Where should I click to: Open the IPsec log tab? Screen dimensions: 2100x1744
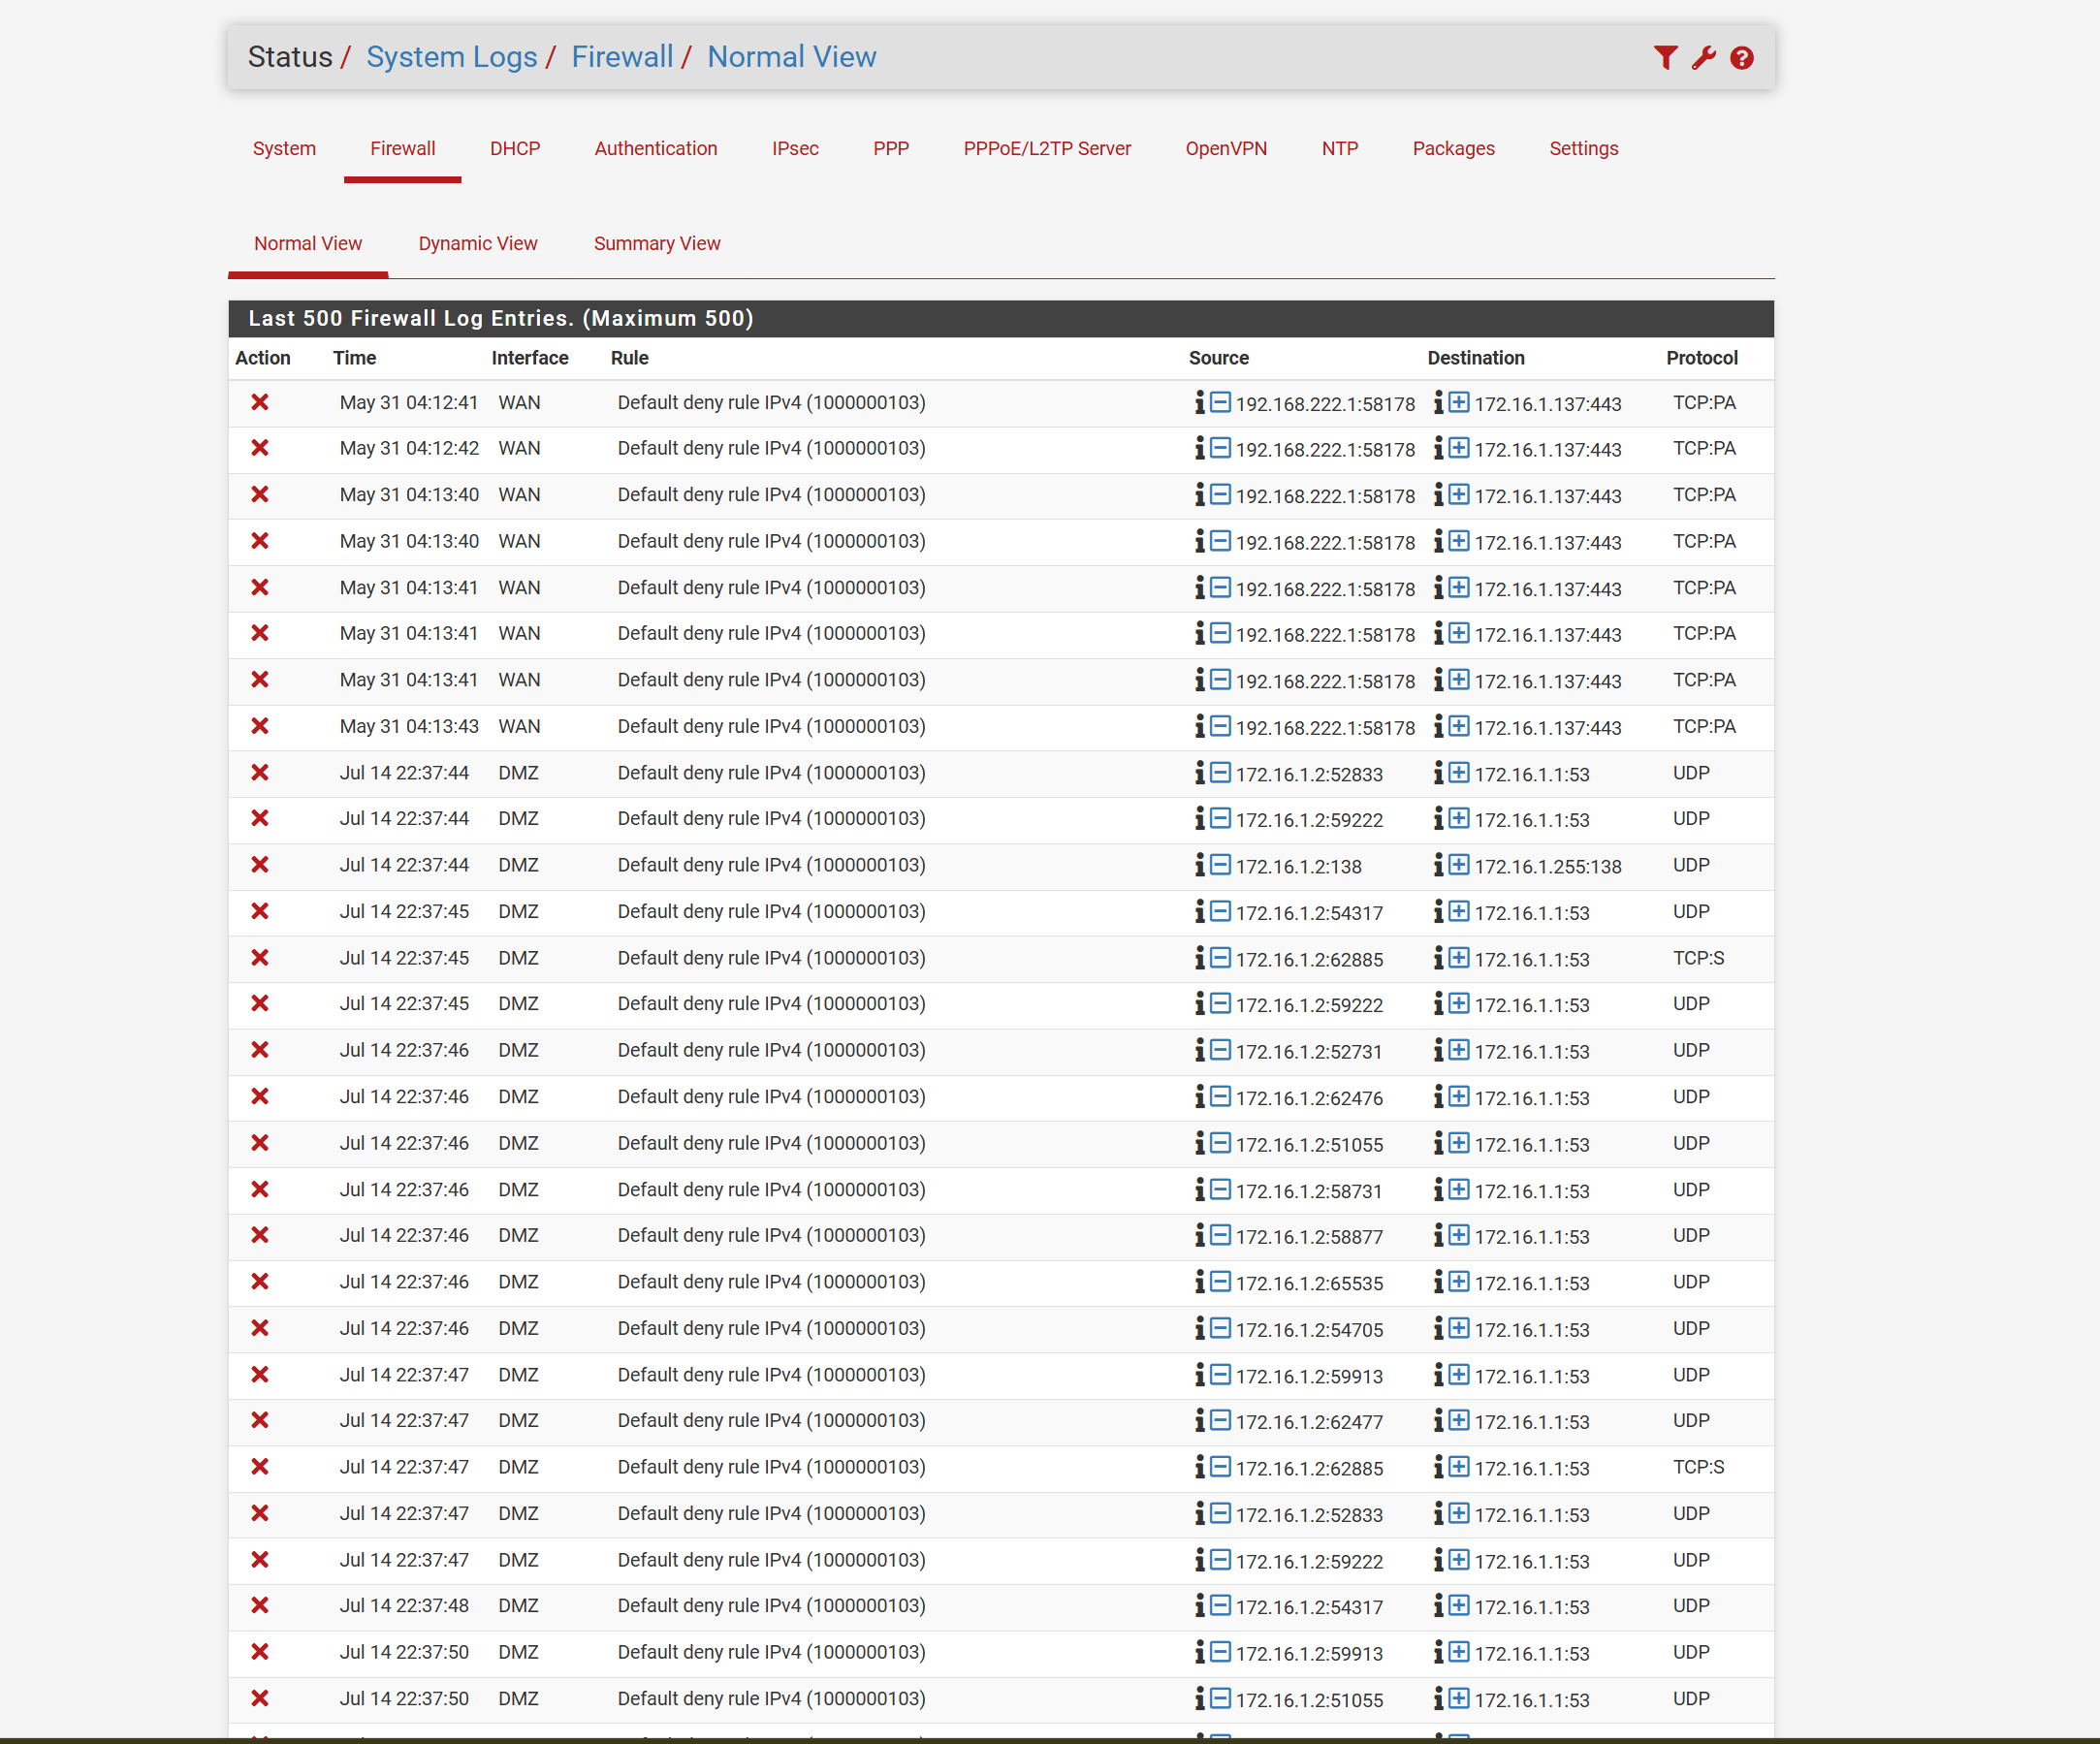pyautogui.click(x=795, y=148)
